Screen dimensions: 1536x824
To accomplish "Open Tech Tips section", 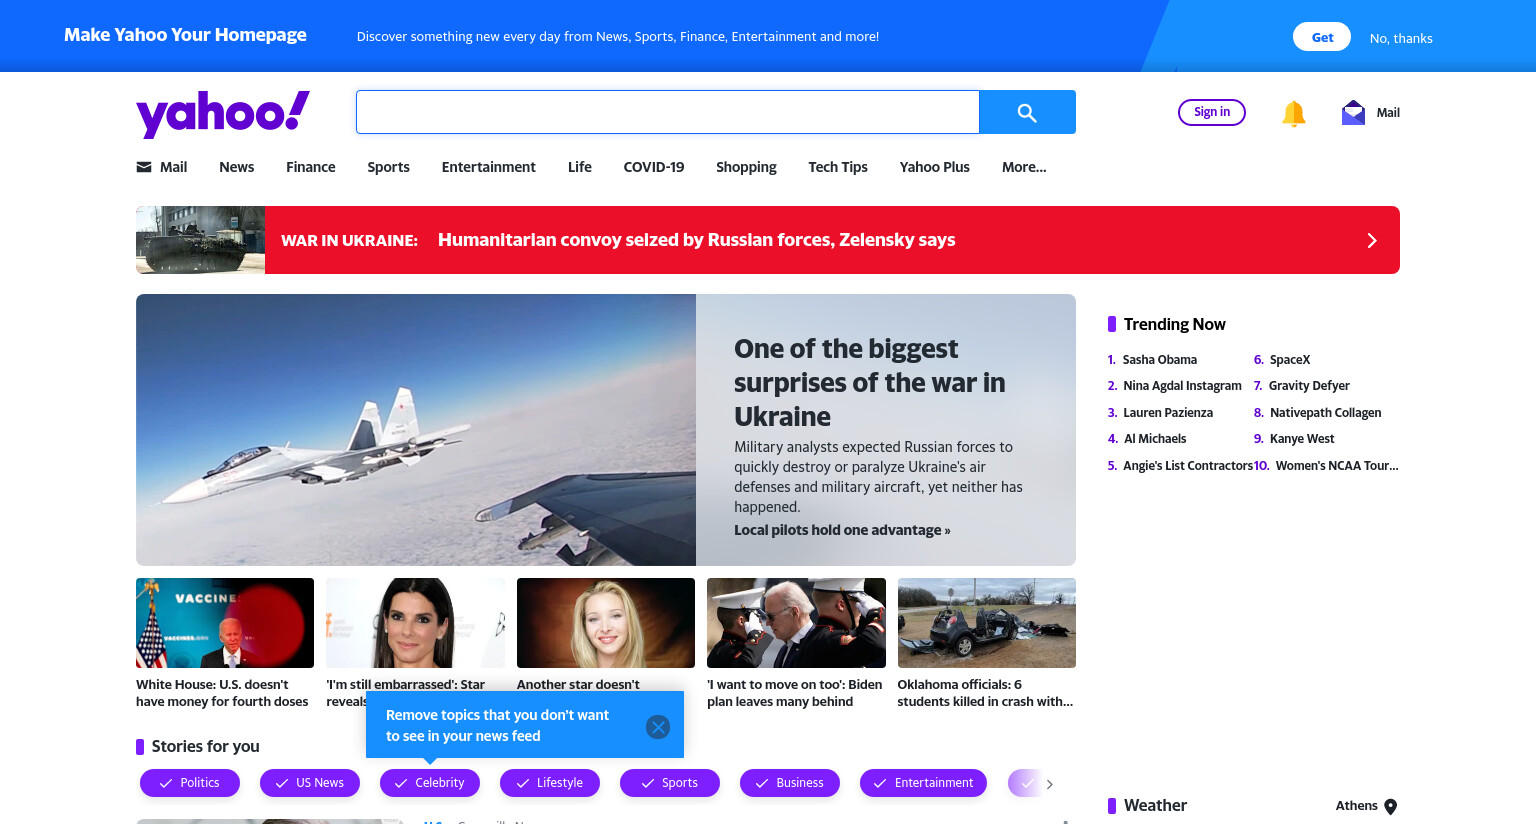I will click(x=838, y=167).
